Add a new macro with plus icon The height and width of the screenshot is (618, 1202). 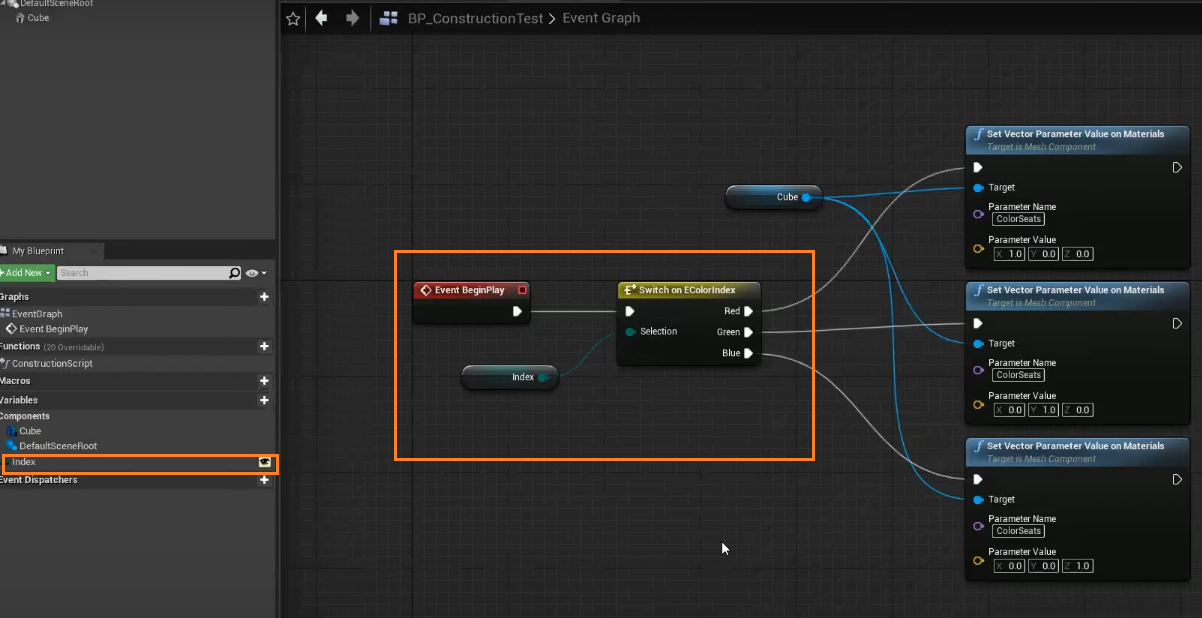pos(264,381)
